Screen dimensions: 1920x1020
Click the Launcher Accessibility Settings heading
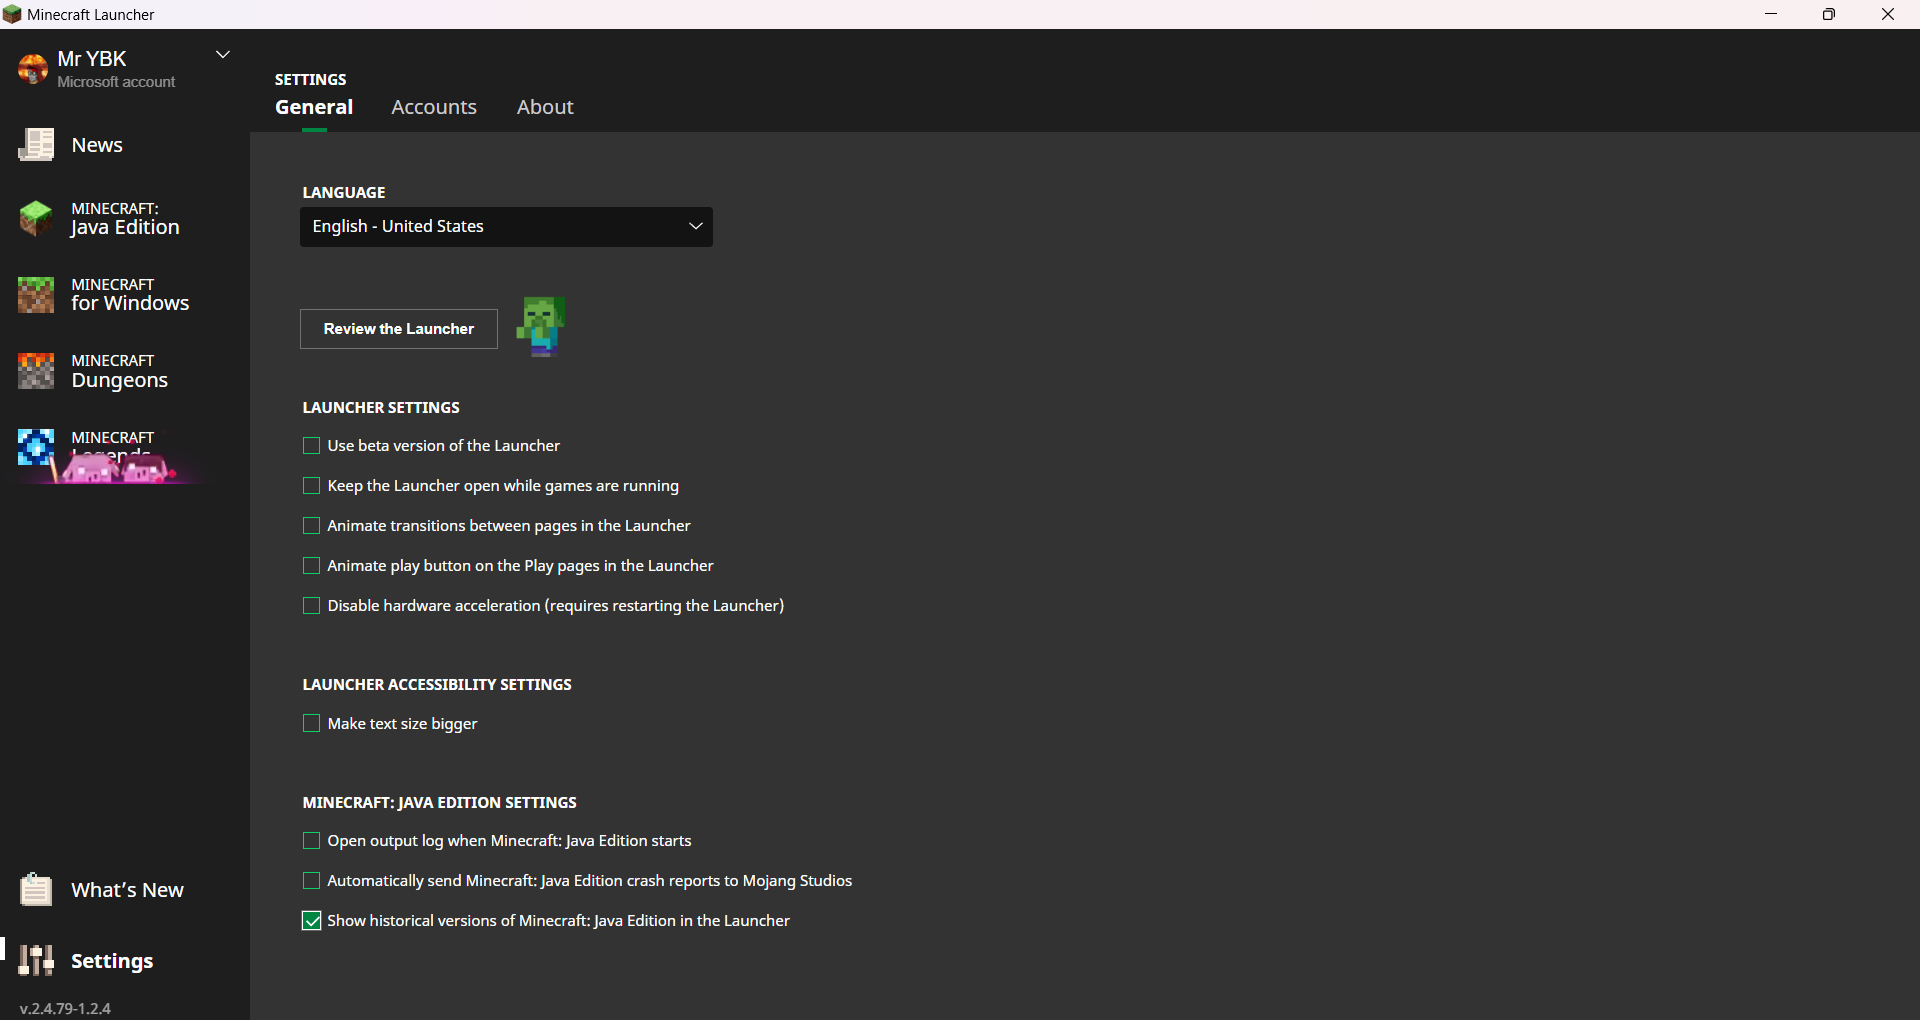(x=437, y=685)
